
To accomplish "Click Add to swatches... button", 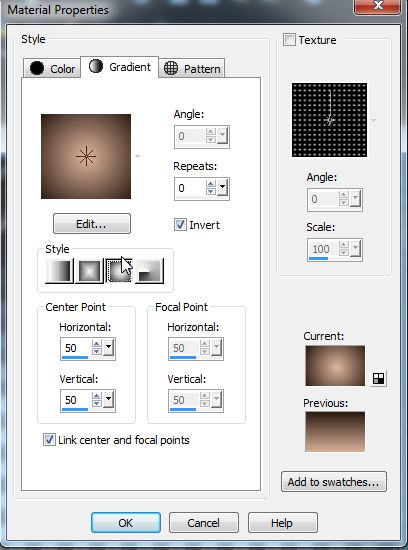I will click(334, 482).
